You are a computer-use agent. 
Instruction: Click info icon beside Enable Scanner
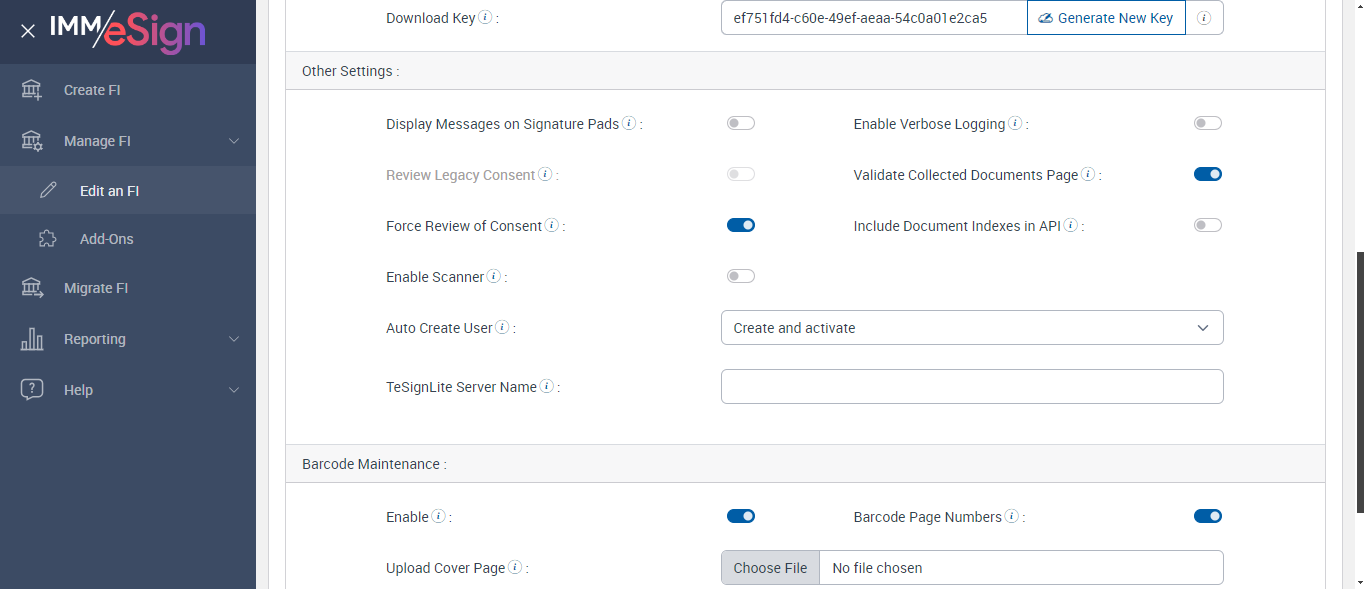493,276
